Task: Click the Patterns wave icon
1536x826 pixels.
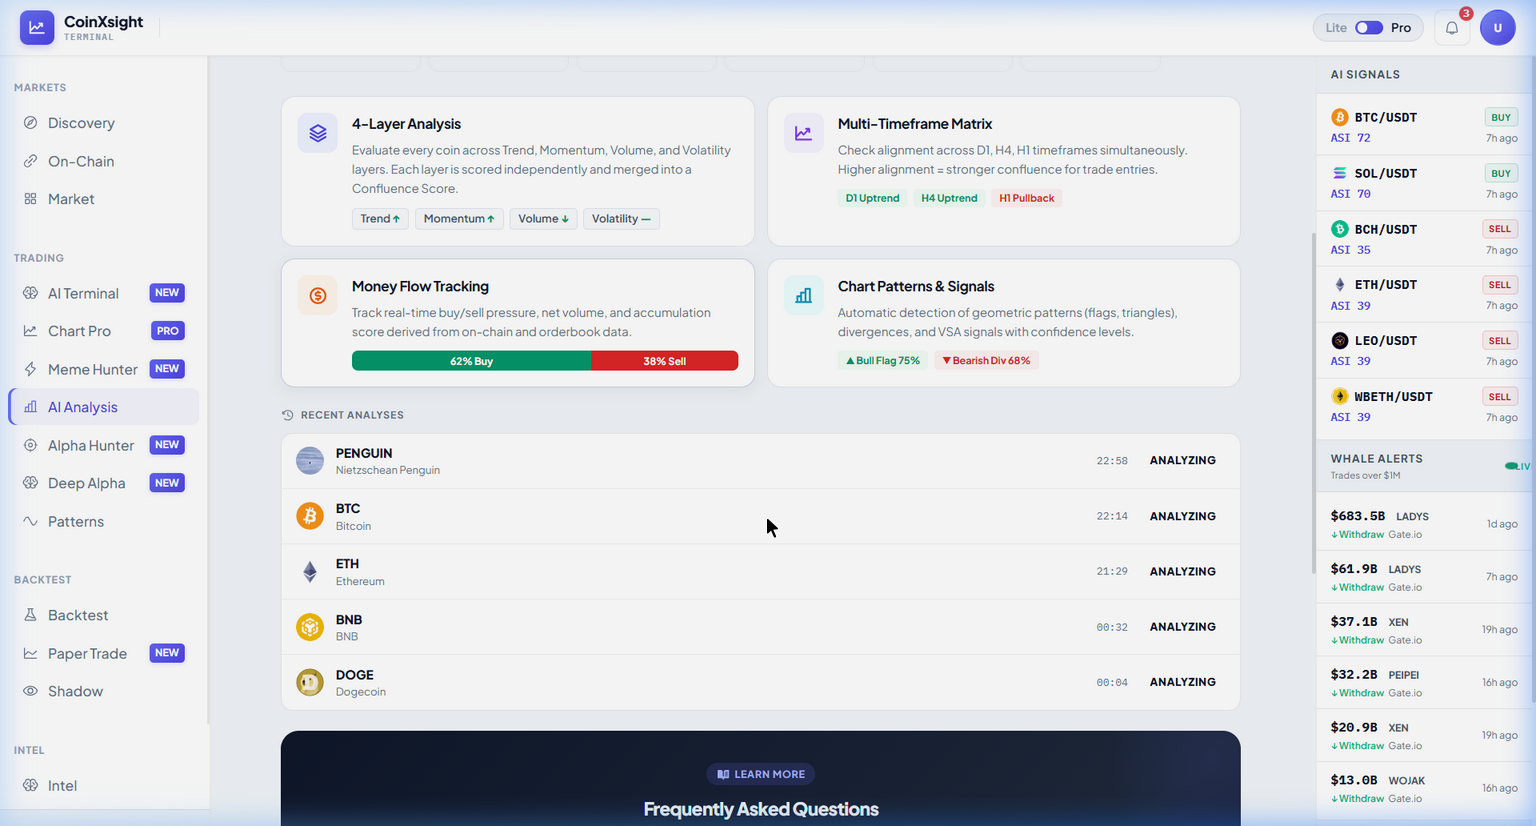Action: click(x=30, y=521)
